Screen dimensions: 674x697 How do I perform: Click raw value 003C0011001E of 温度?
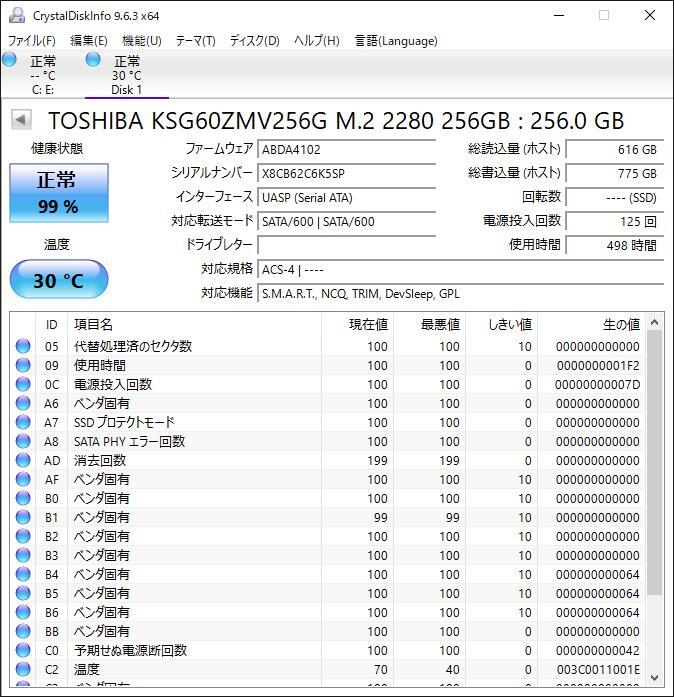click(598, 669)
